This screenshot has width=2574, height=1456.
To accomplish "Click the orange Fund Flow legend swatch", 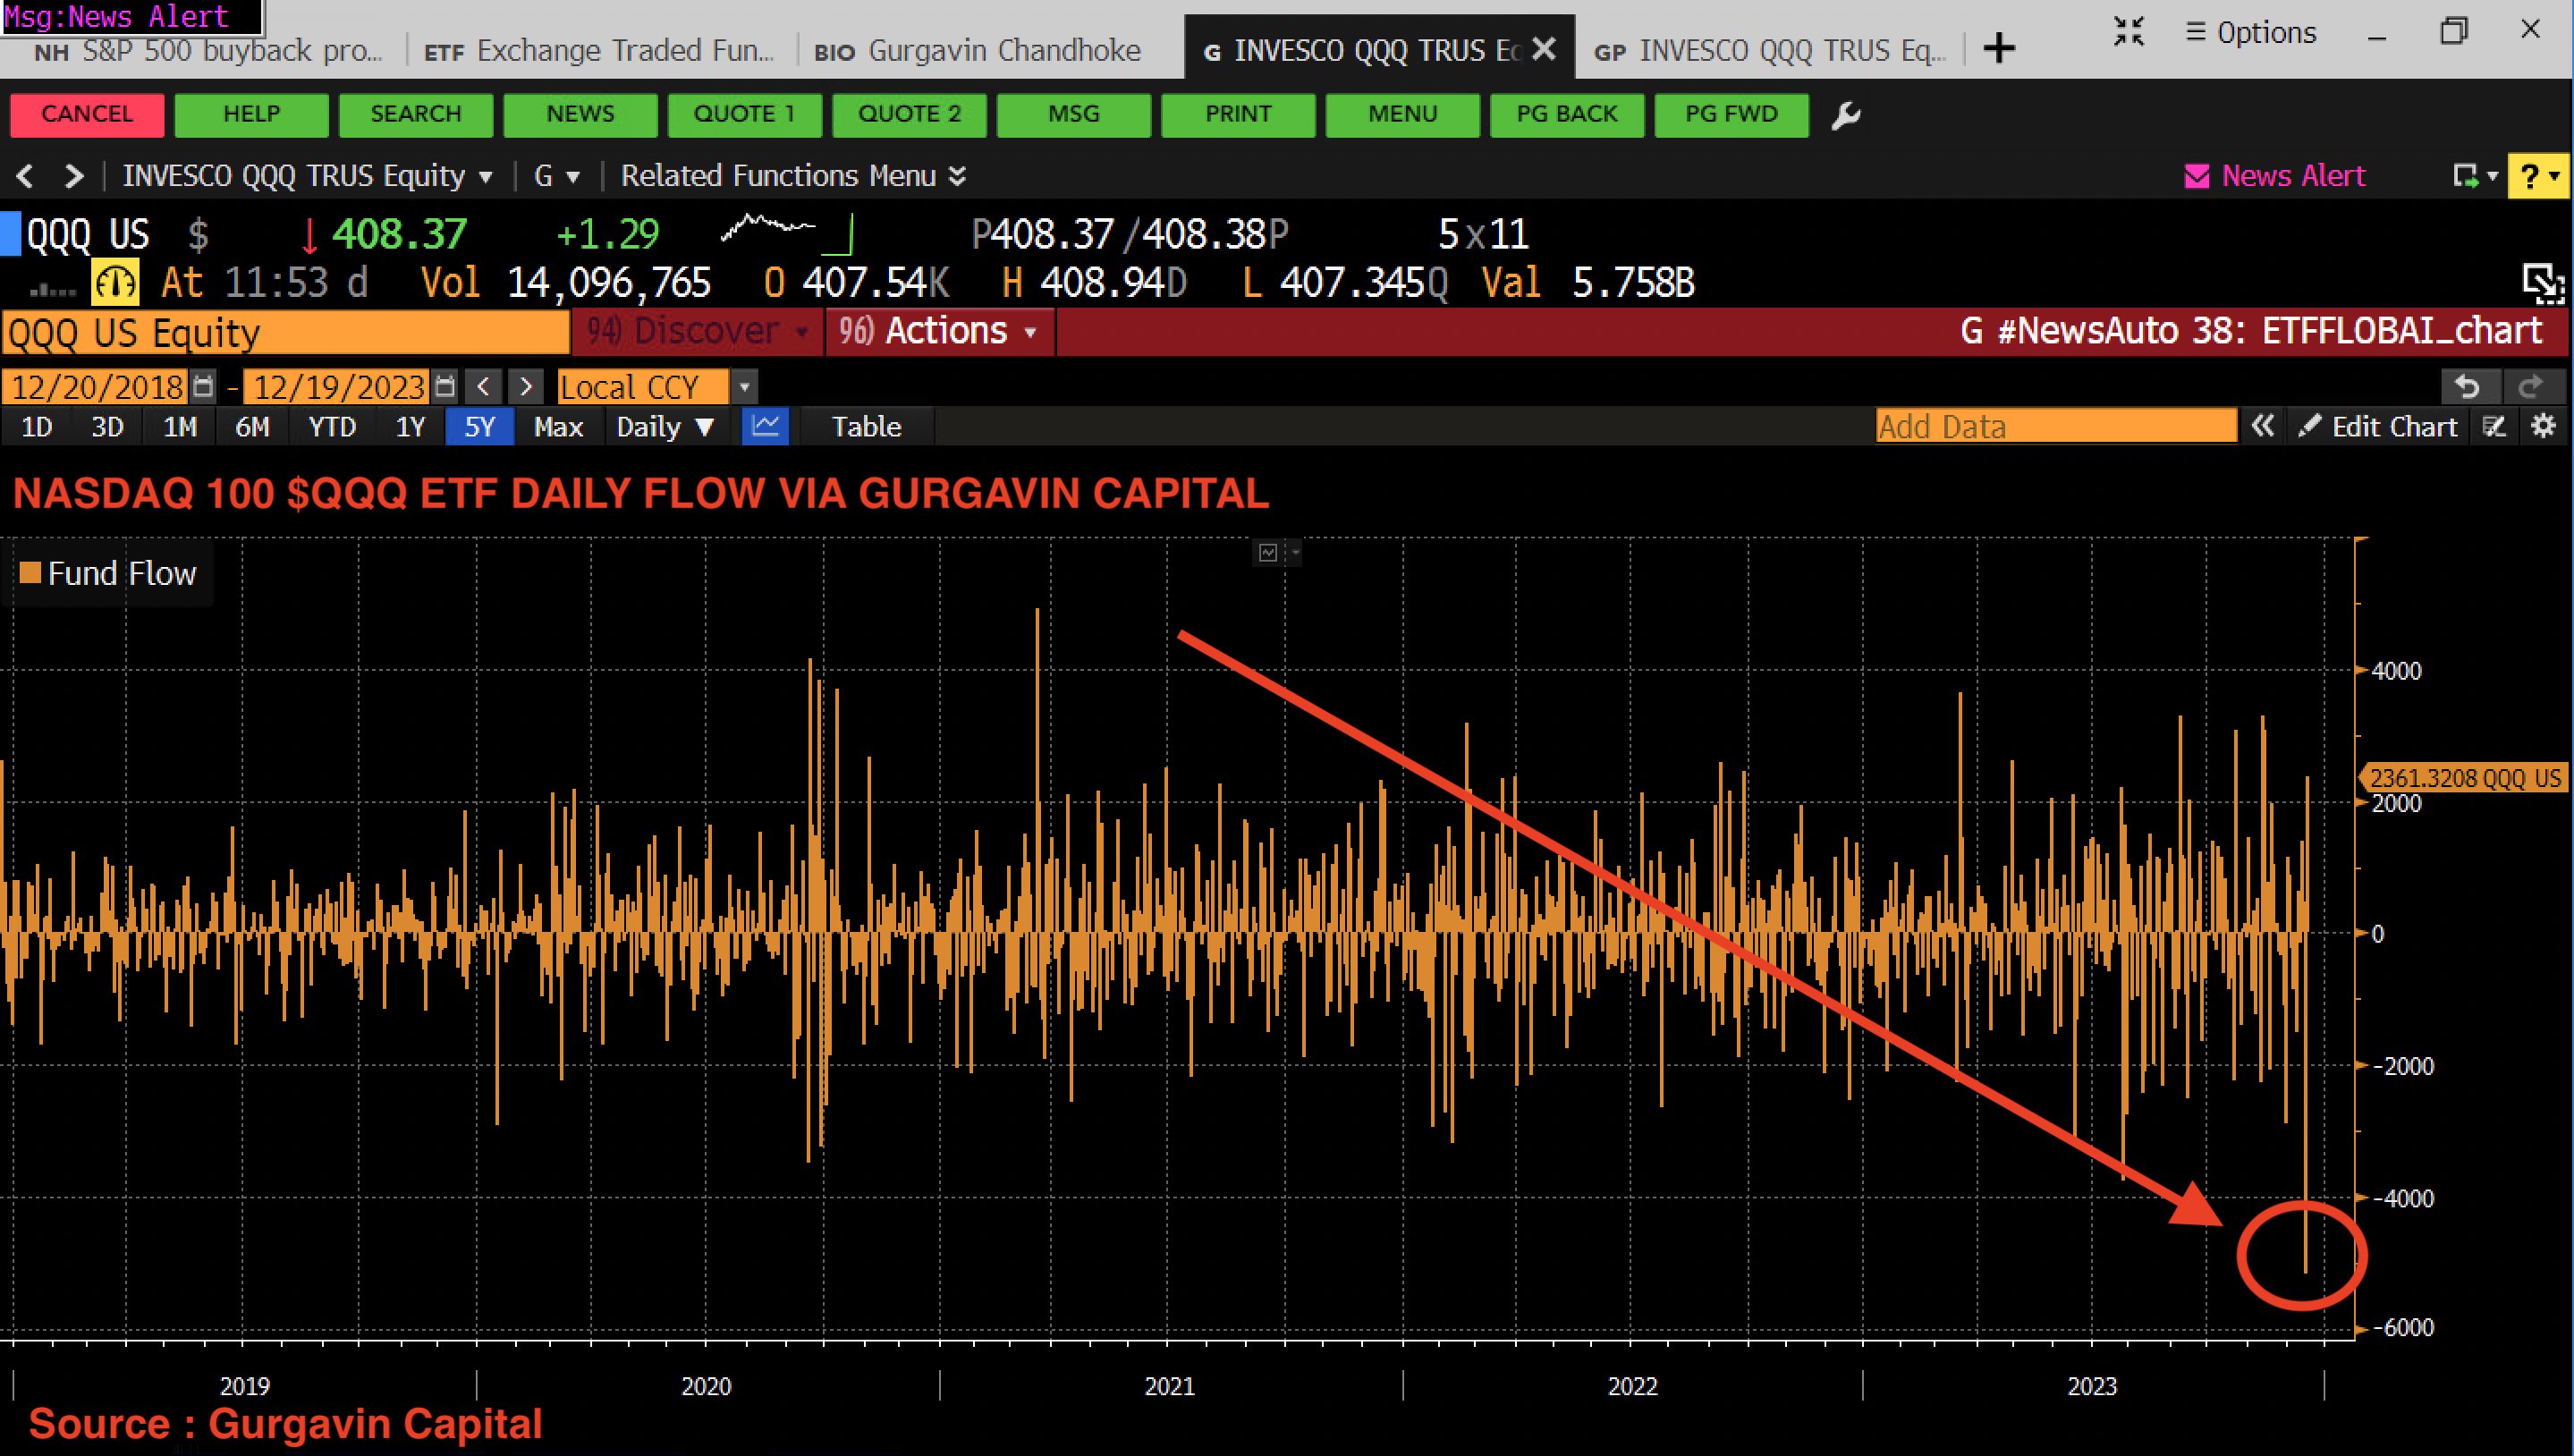I will tap(30, 573).
